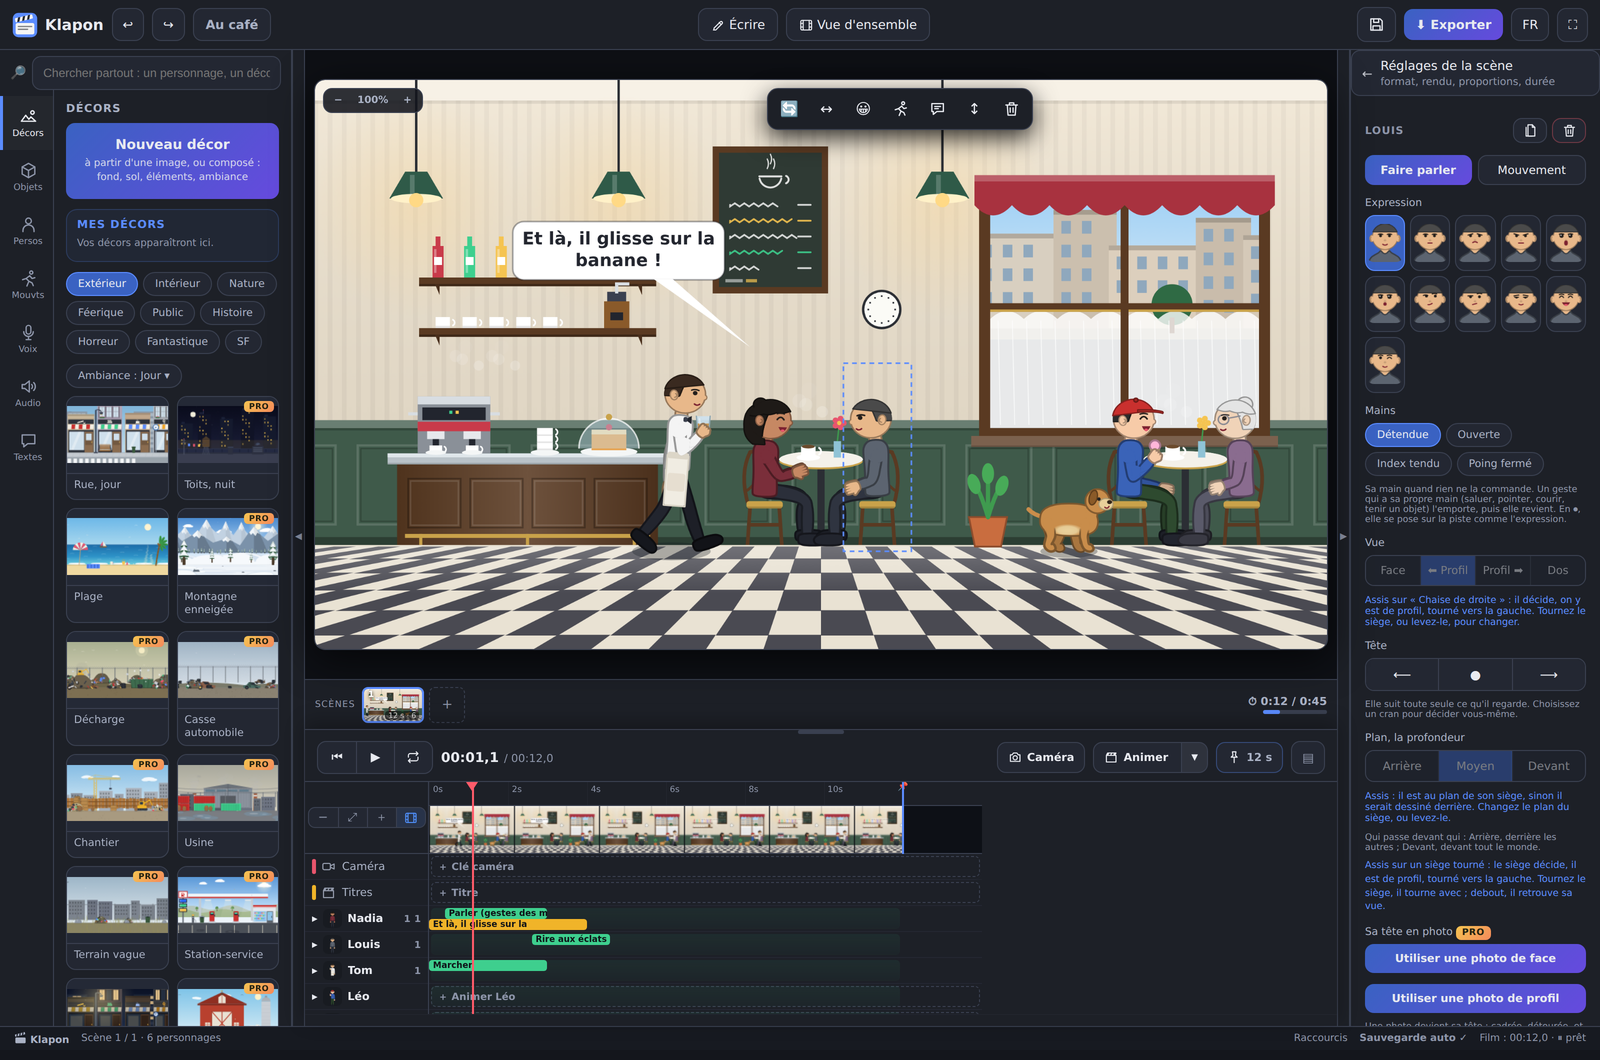Image resolution: width=1600 pixels, height=1060 pixels.
Task: Select the Ouverte hand option
Action: point(1478,435)
